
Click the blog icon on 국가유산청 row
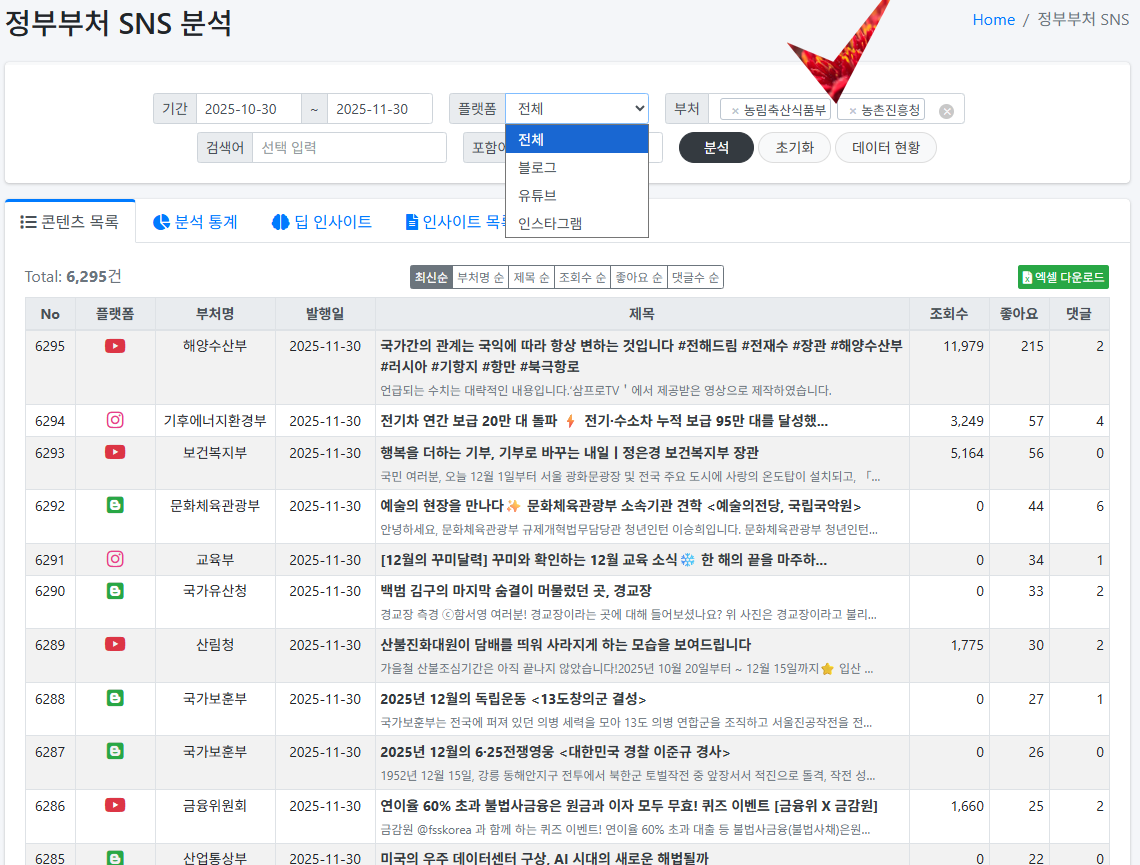(x=115, y=591)
